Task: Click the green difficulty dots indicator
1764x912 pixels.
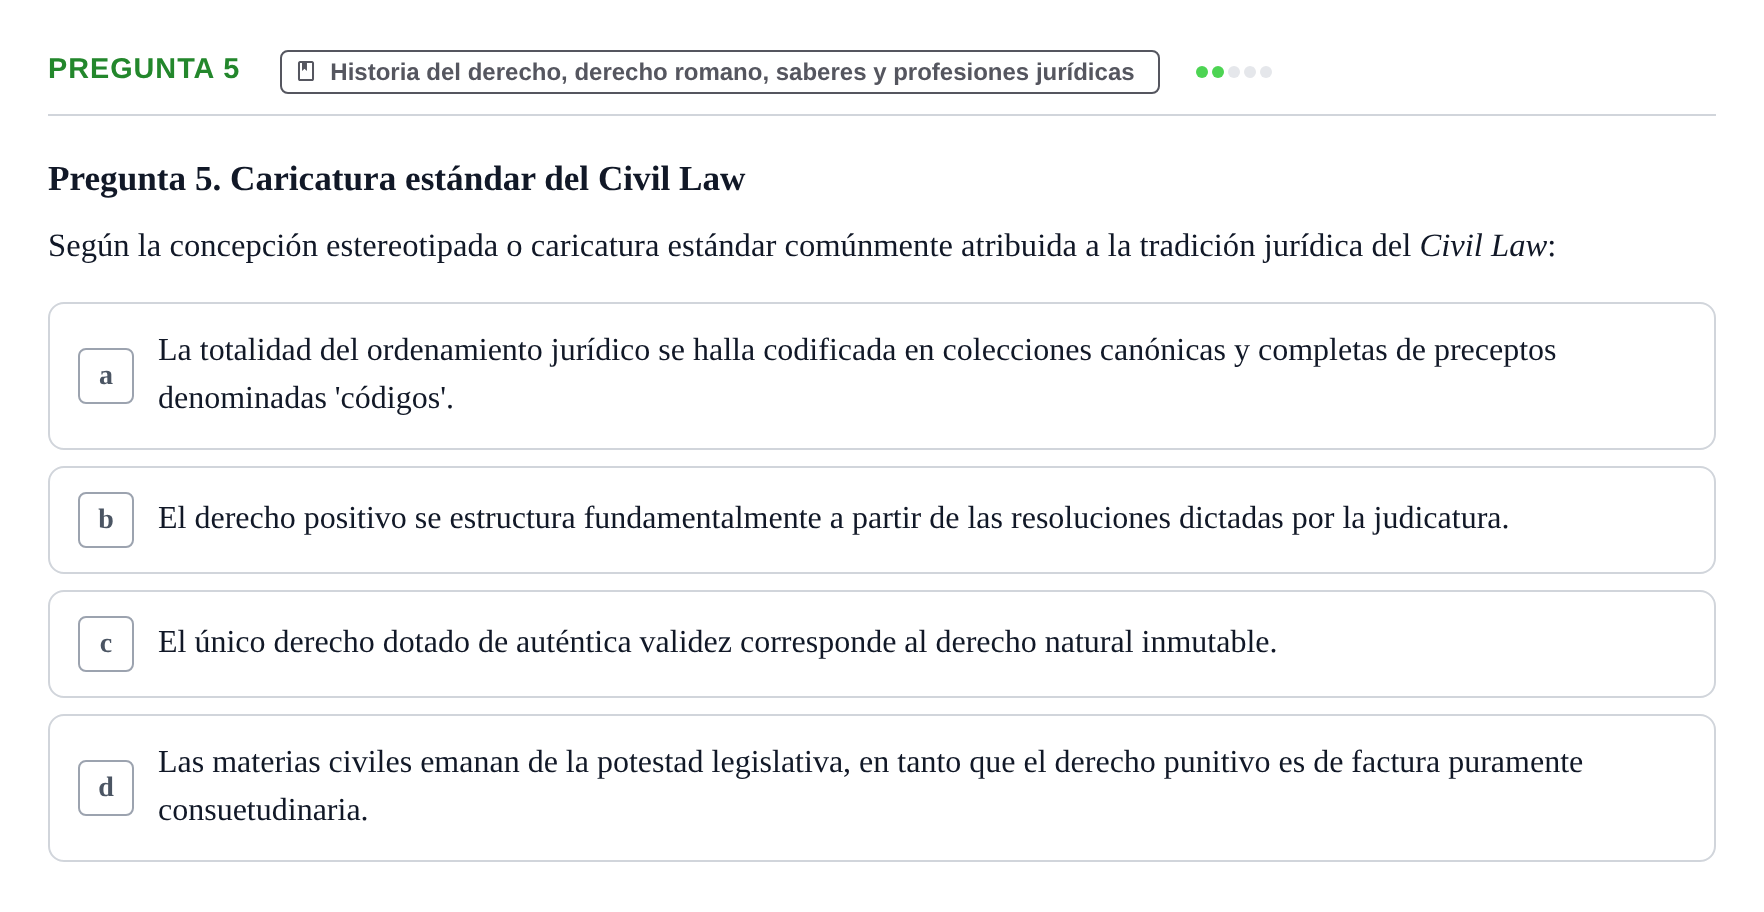Action: coord(1234,72)
